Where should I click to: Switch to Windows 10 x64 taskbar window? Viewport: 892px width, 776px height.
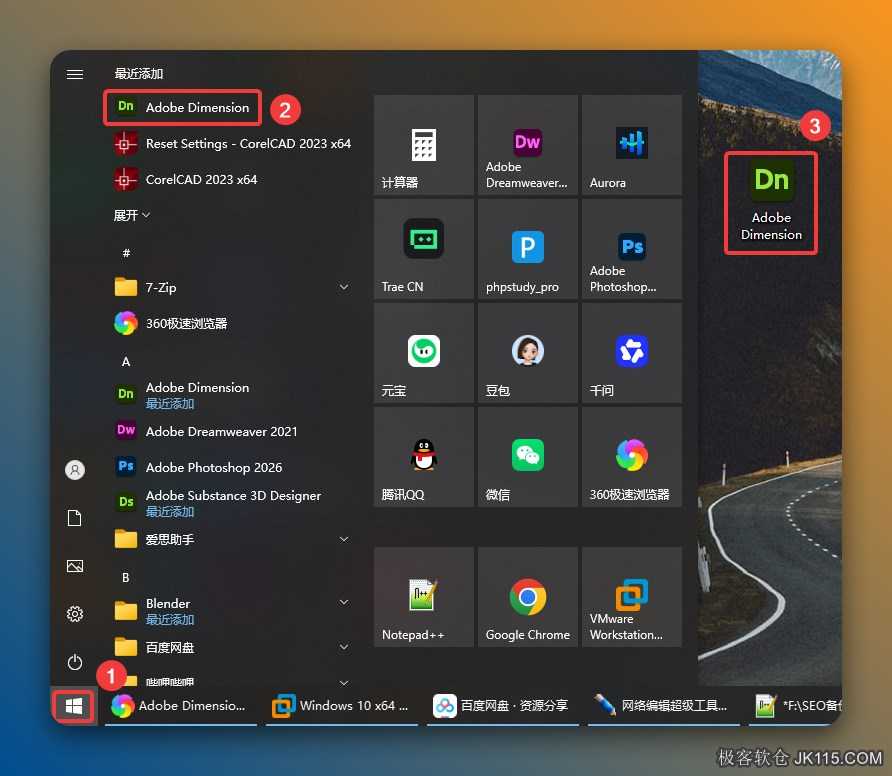click(x=342, y=706)
